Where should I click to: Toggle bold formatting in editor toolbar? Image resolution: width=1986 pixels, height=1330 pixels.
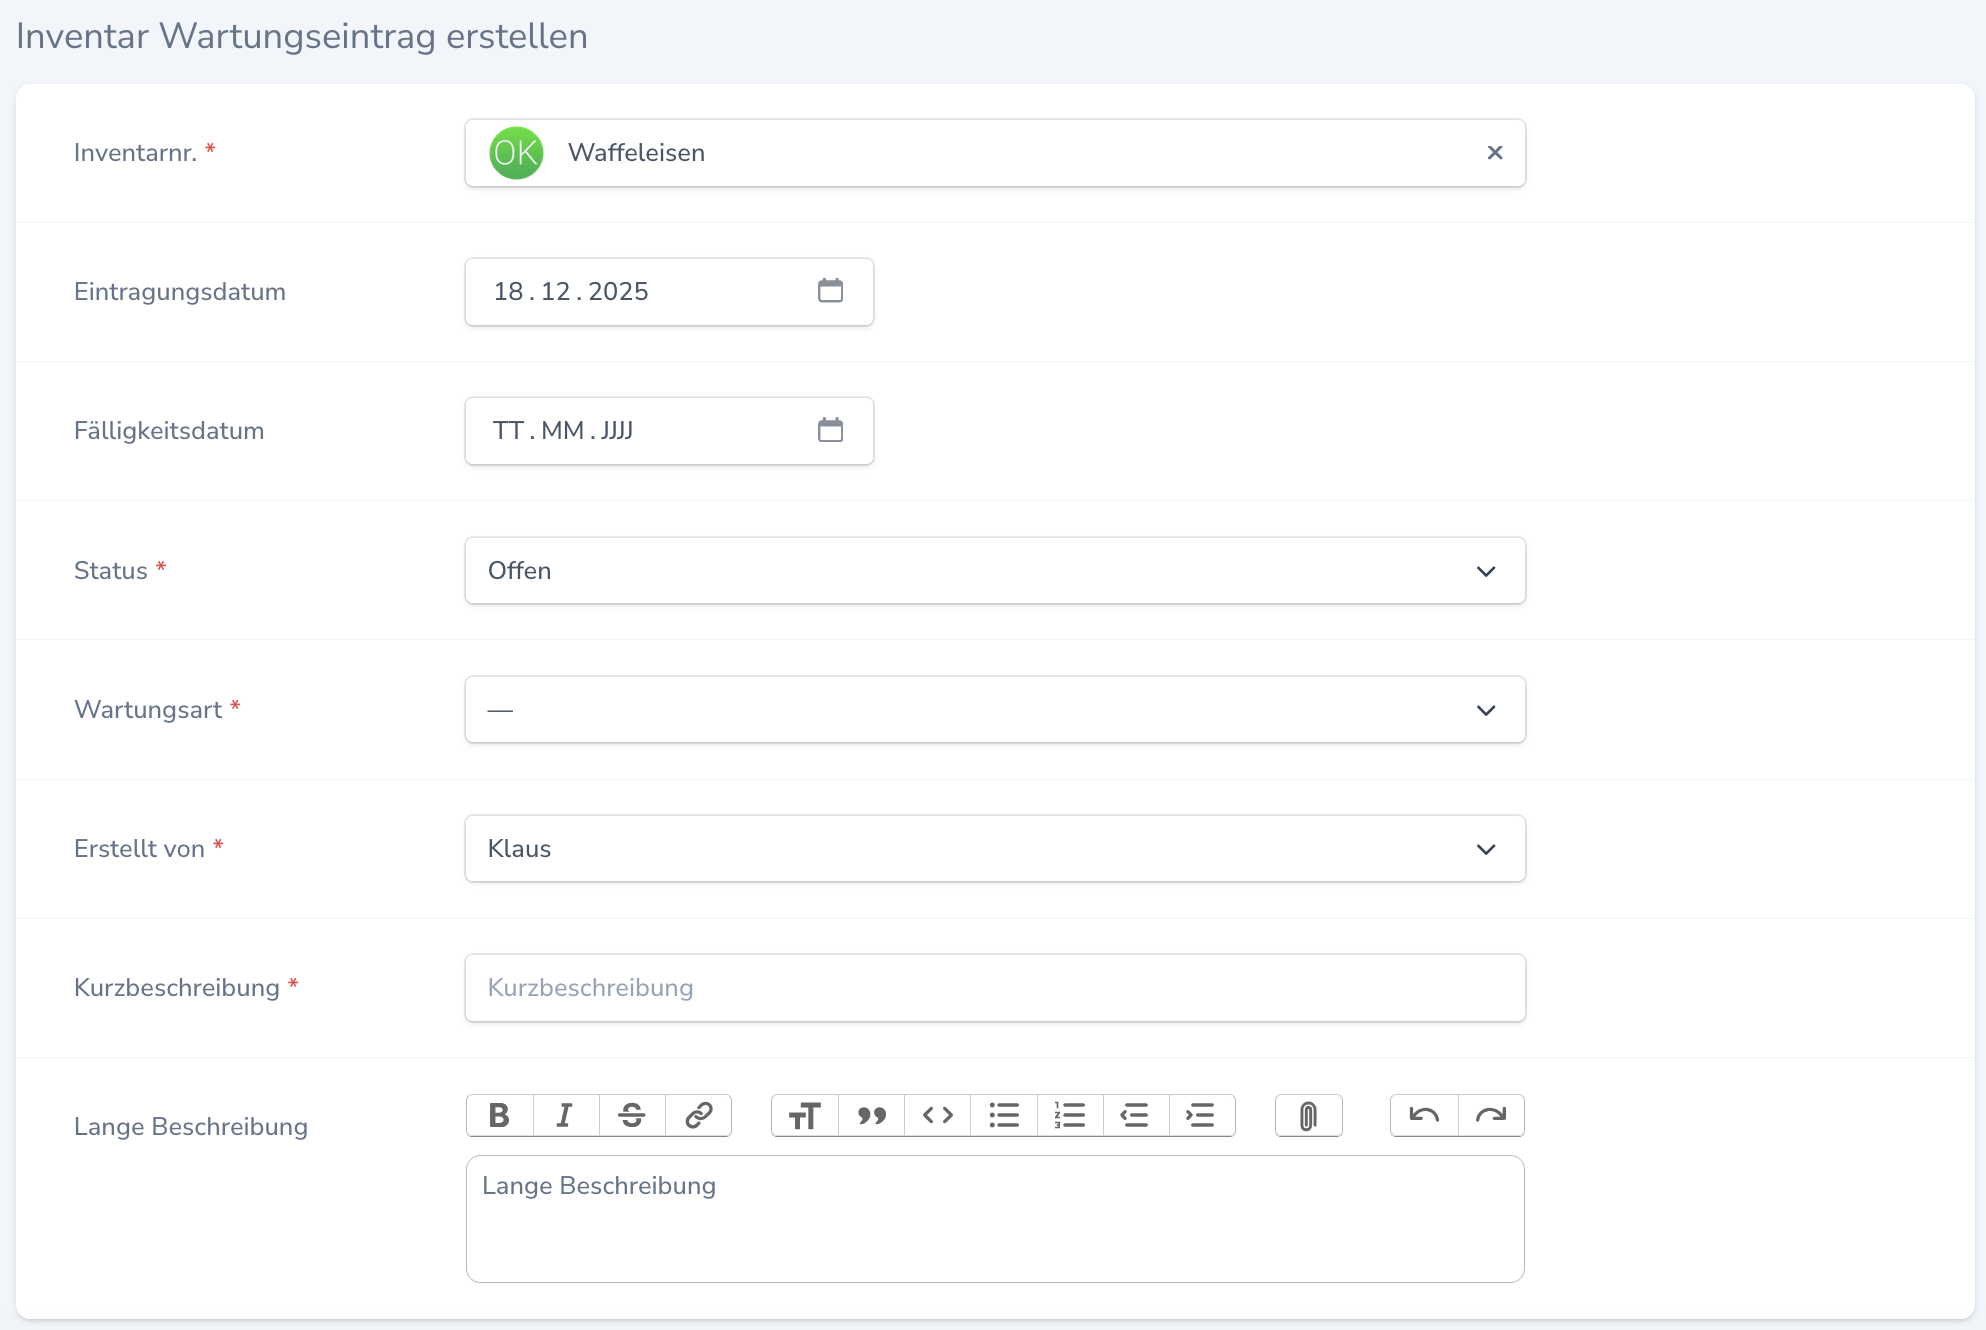tap(499, 1115)
